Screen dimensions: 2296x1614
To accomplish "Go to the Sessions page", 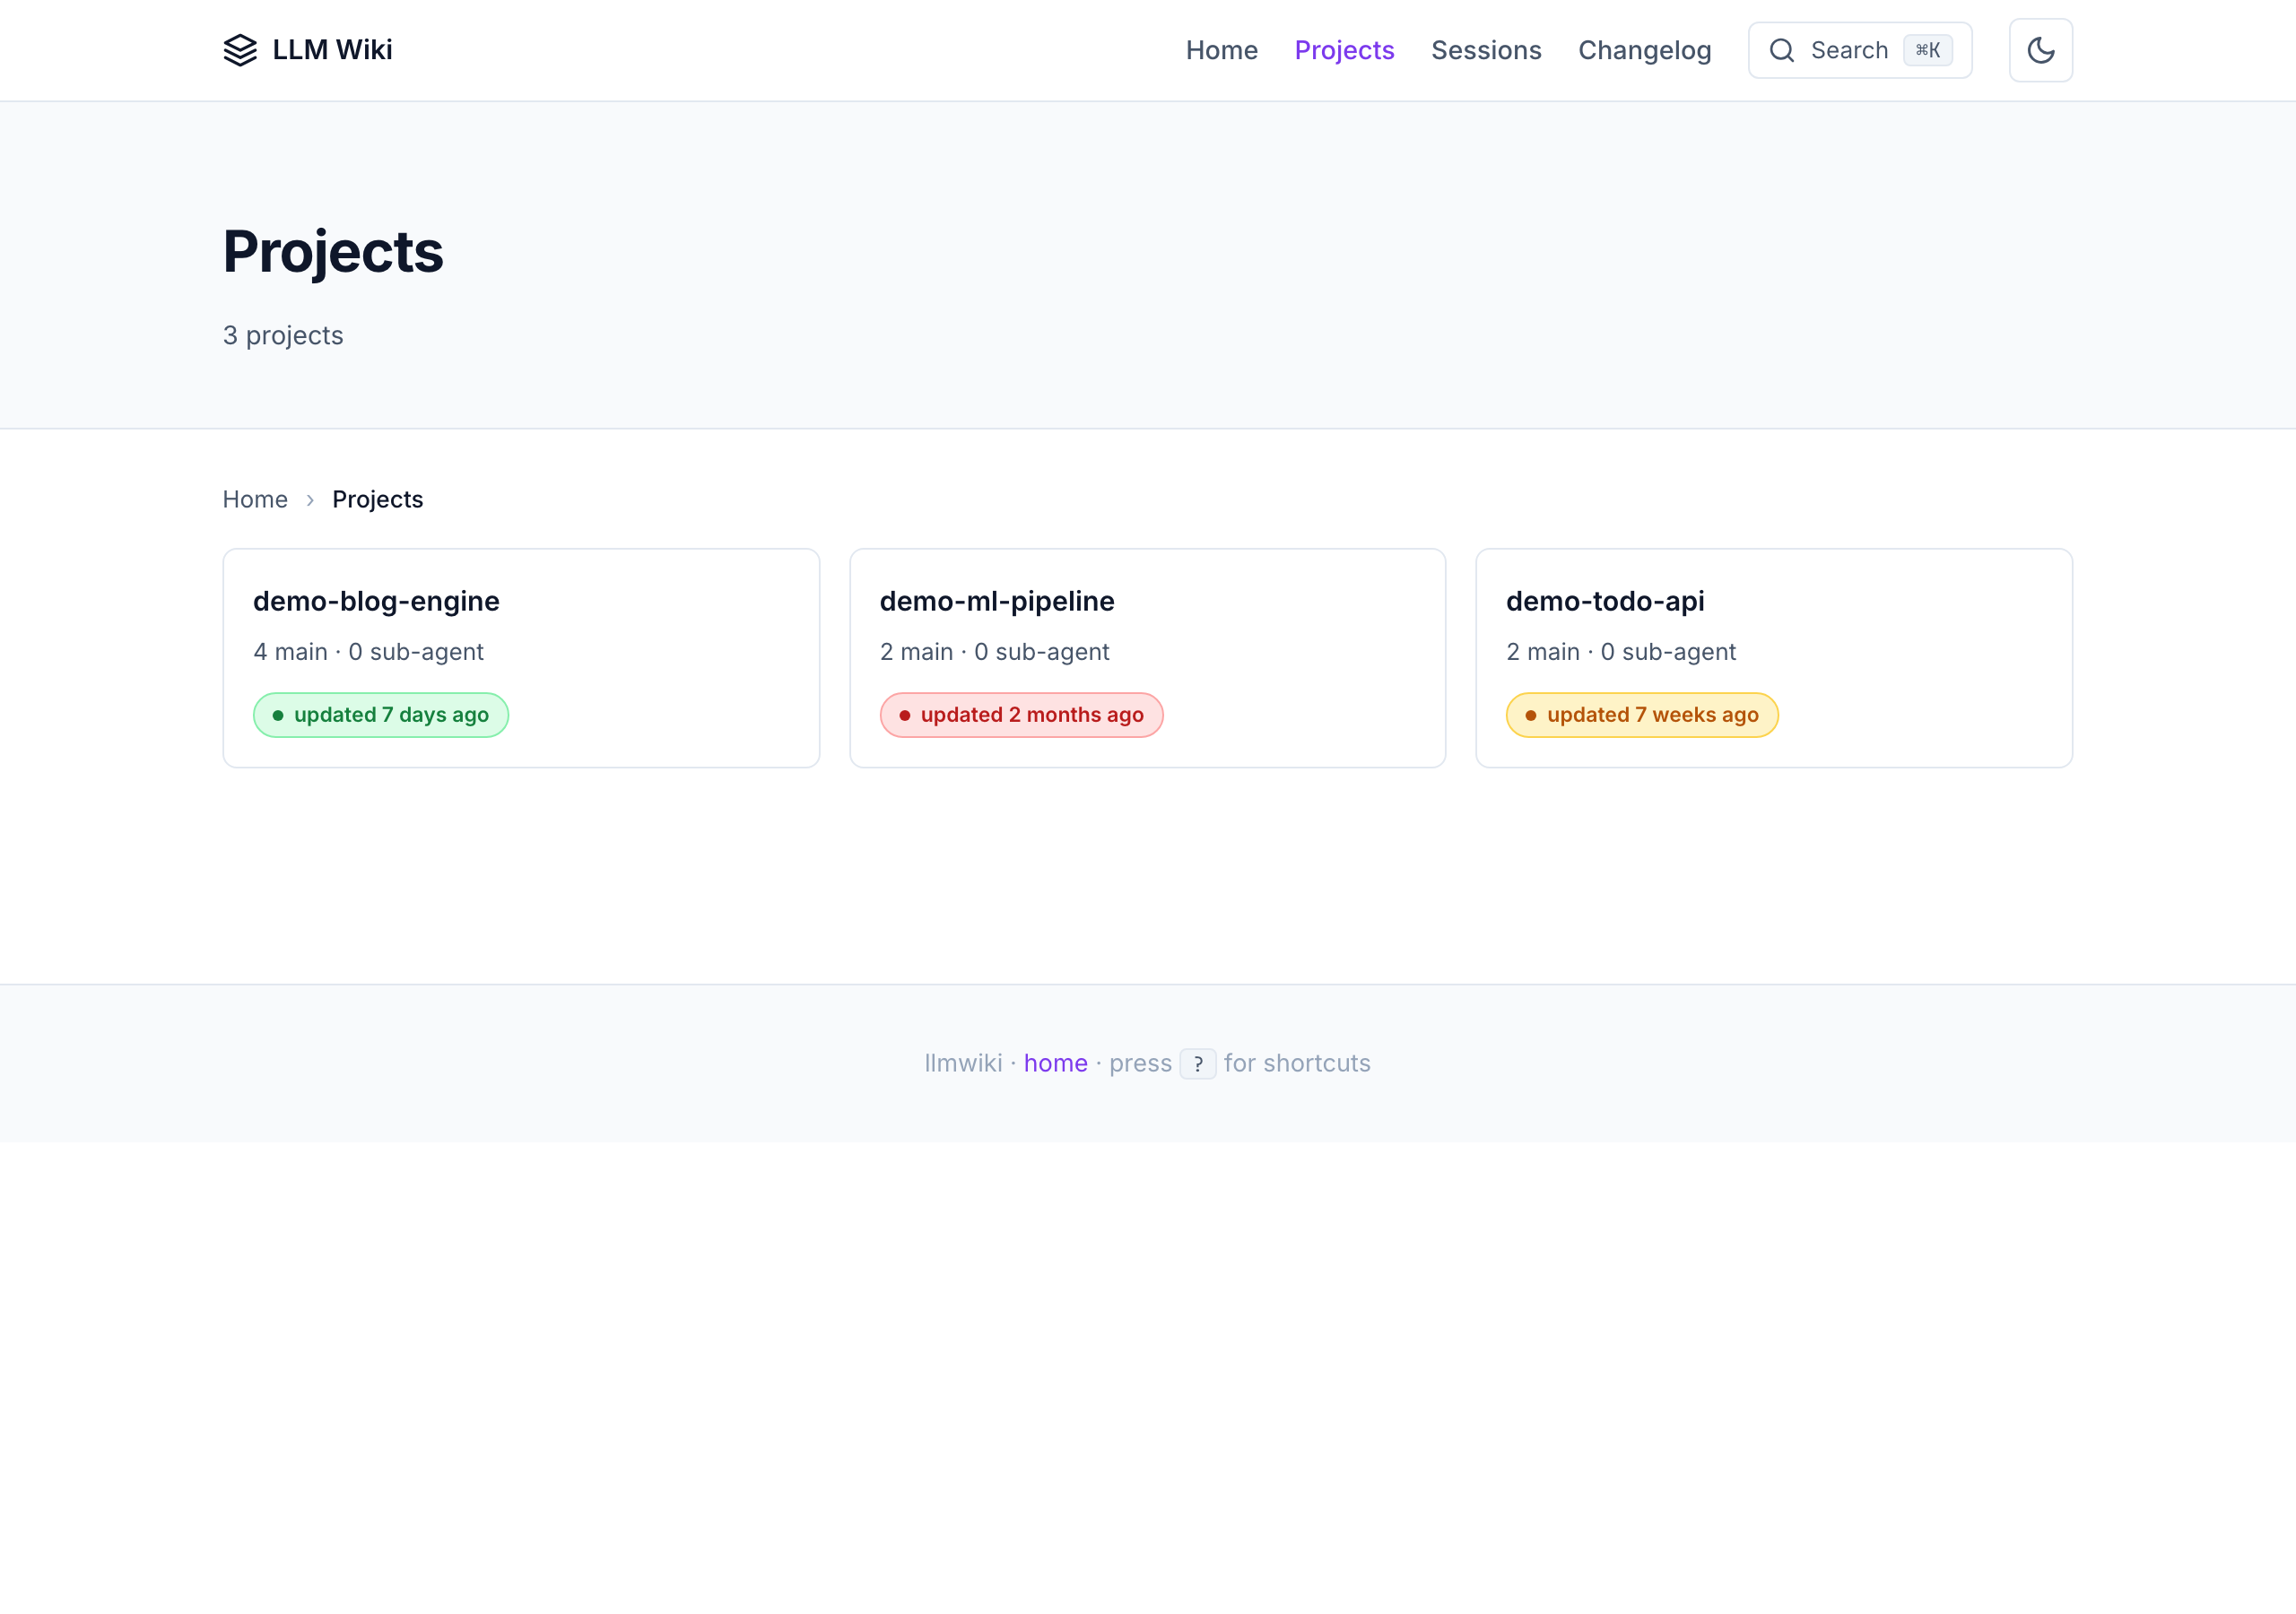I will (1485, 50).
